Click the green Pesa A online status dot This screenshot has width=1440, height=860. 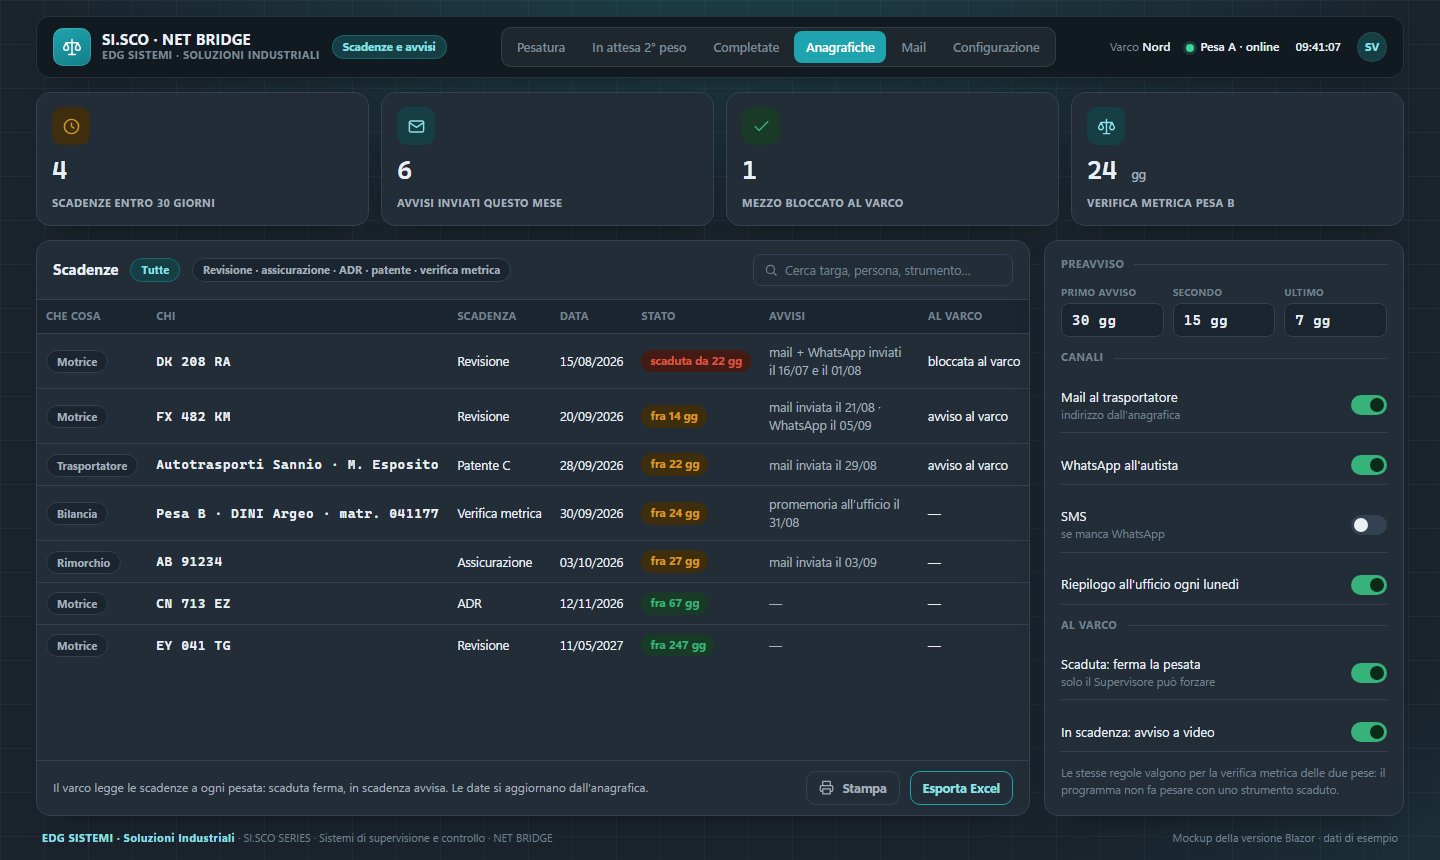point(1190,48)
